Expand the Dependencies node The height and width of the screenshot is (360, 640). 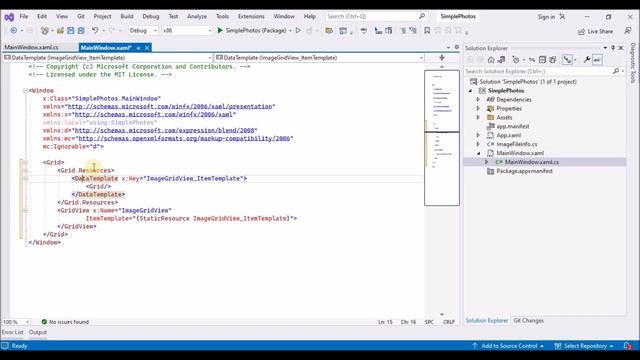click(x=478, y=100)
